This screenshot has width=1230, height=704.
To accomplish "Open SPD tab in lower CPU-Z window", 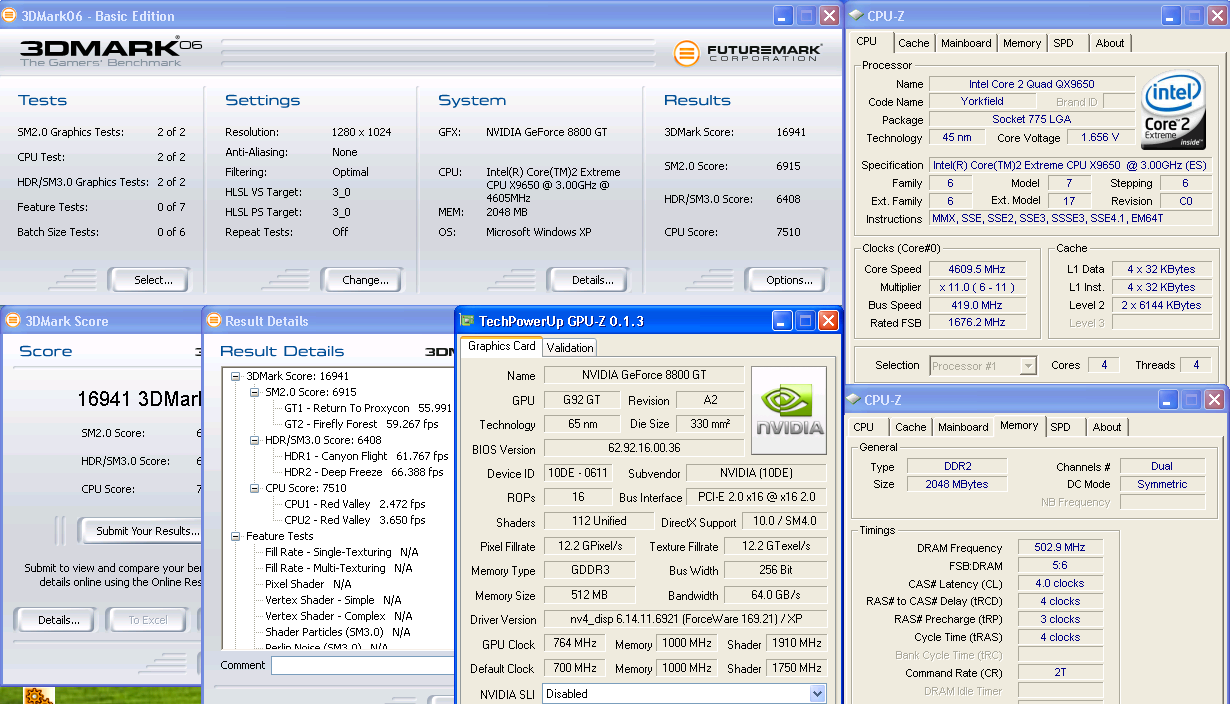I will point(1061,427).
